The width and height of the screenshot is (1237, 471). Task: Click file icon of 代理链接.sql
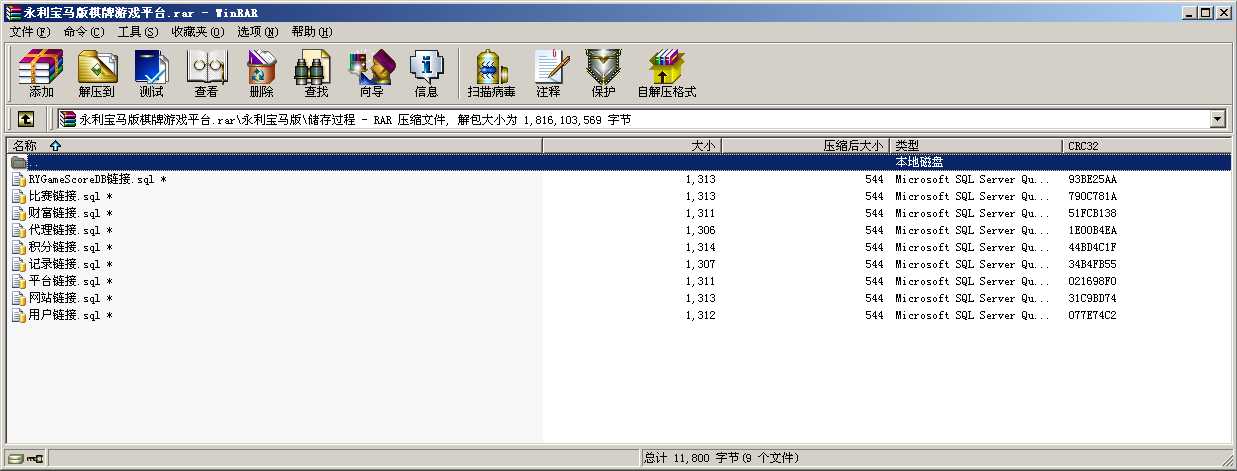coord(19,230)
